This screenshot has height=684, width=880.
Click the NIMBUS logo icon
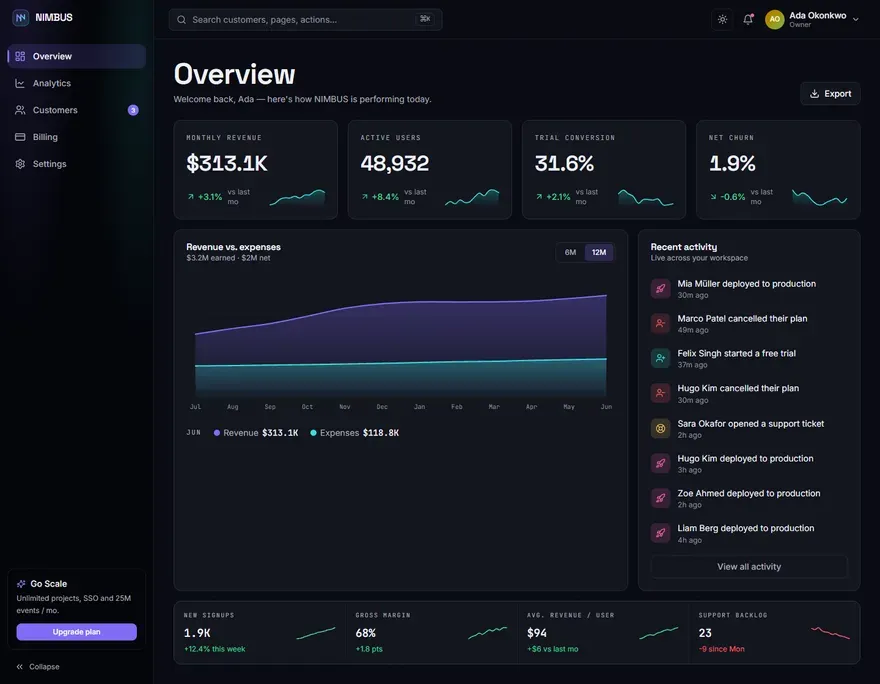(x=21, y=17)
